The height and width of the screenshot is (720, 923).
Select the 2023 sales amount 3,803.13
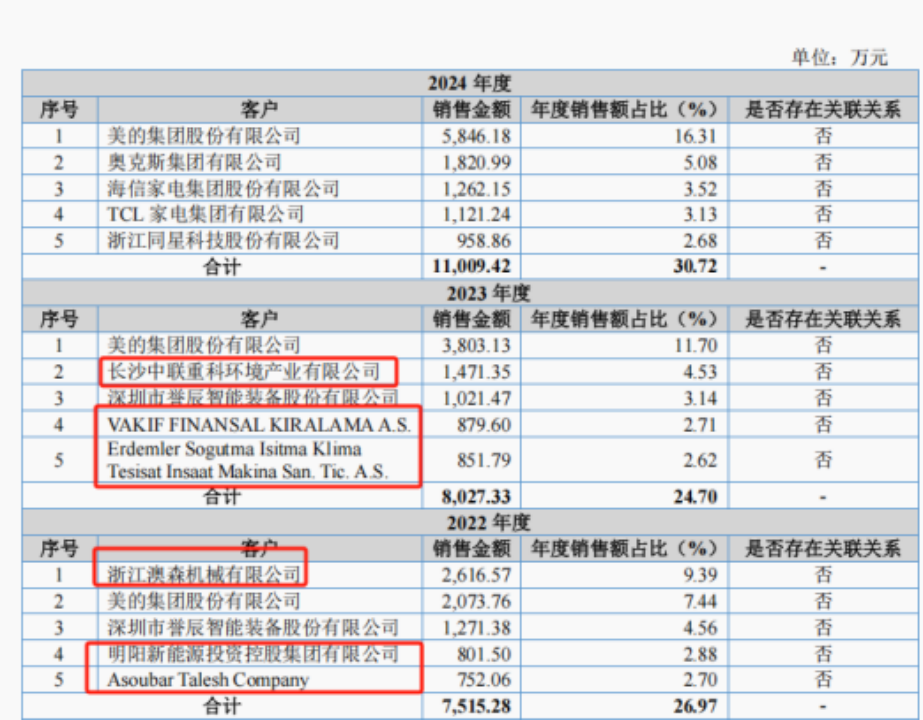coord(476,346)
